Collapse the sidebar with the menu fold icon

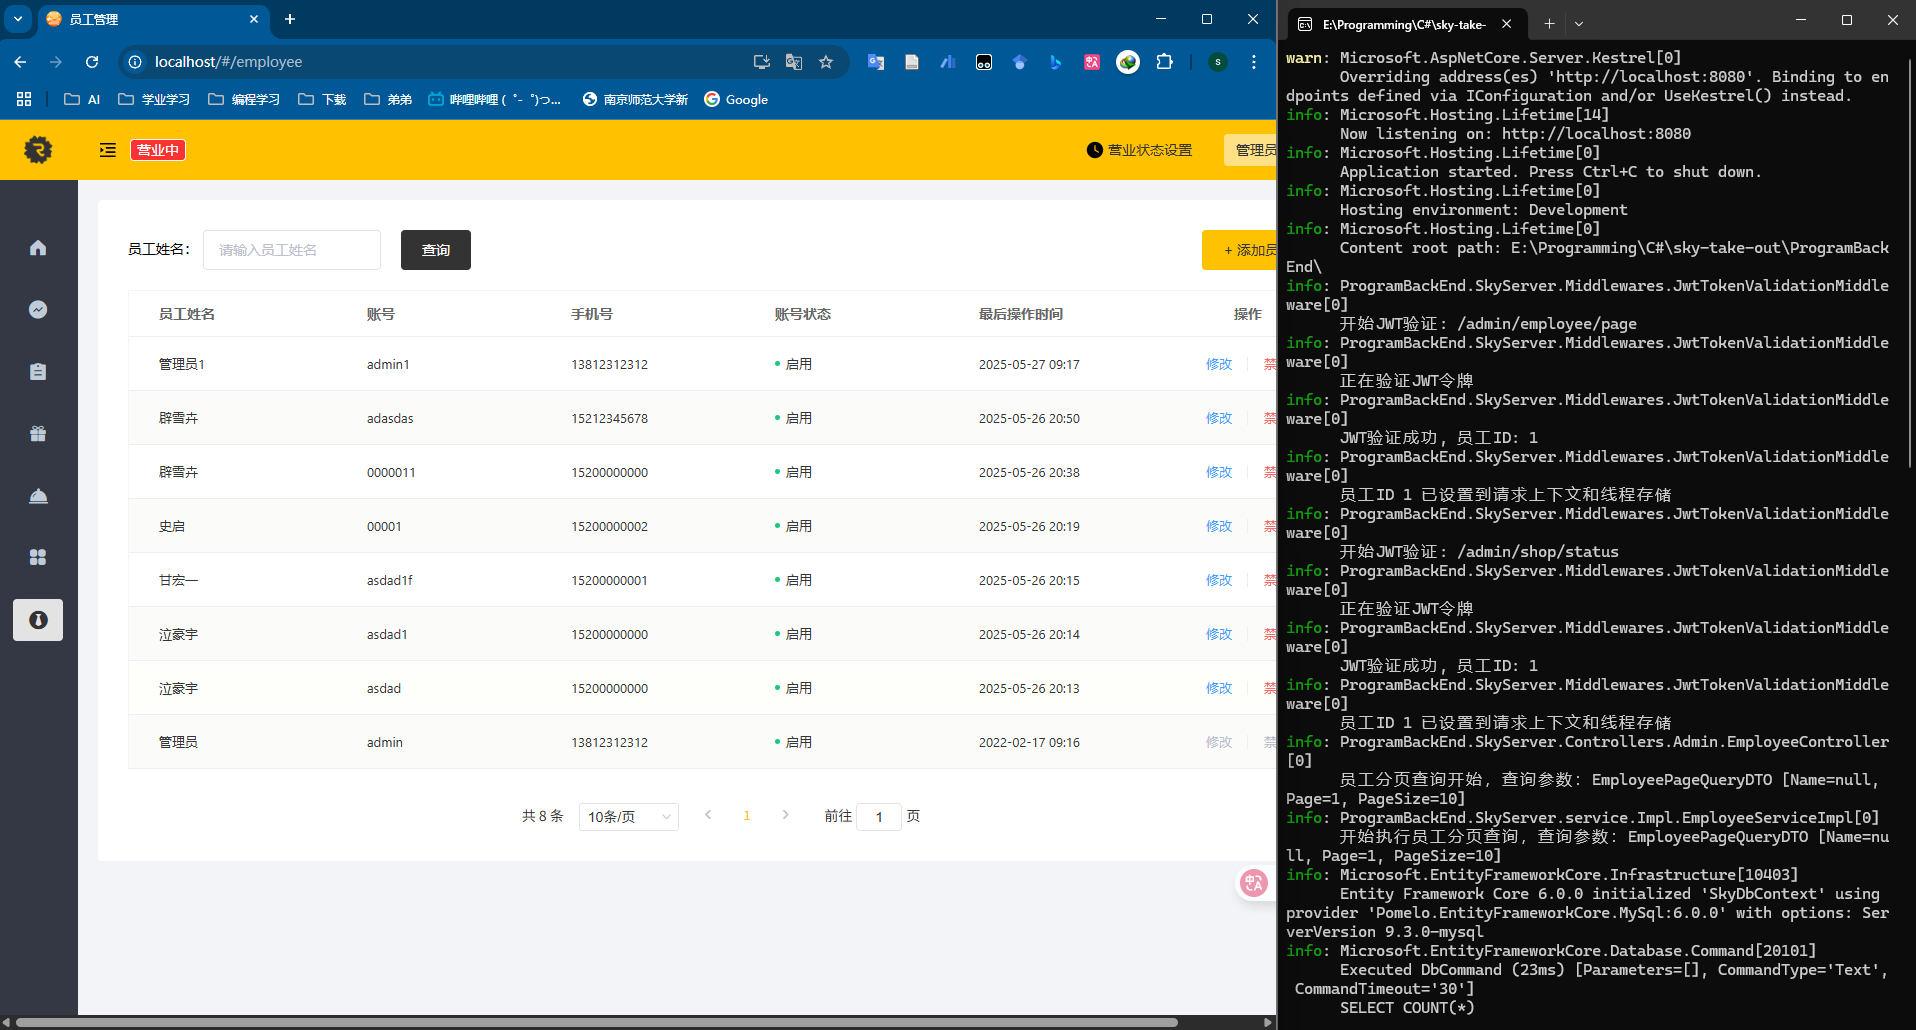coord(108,150)
